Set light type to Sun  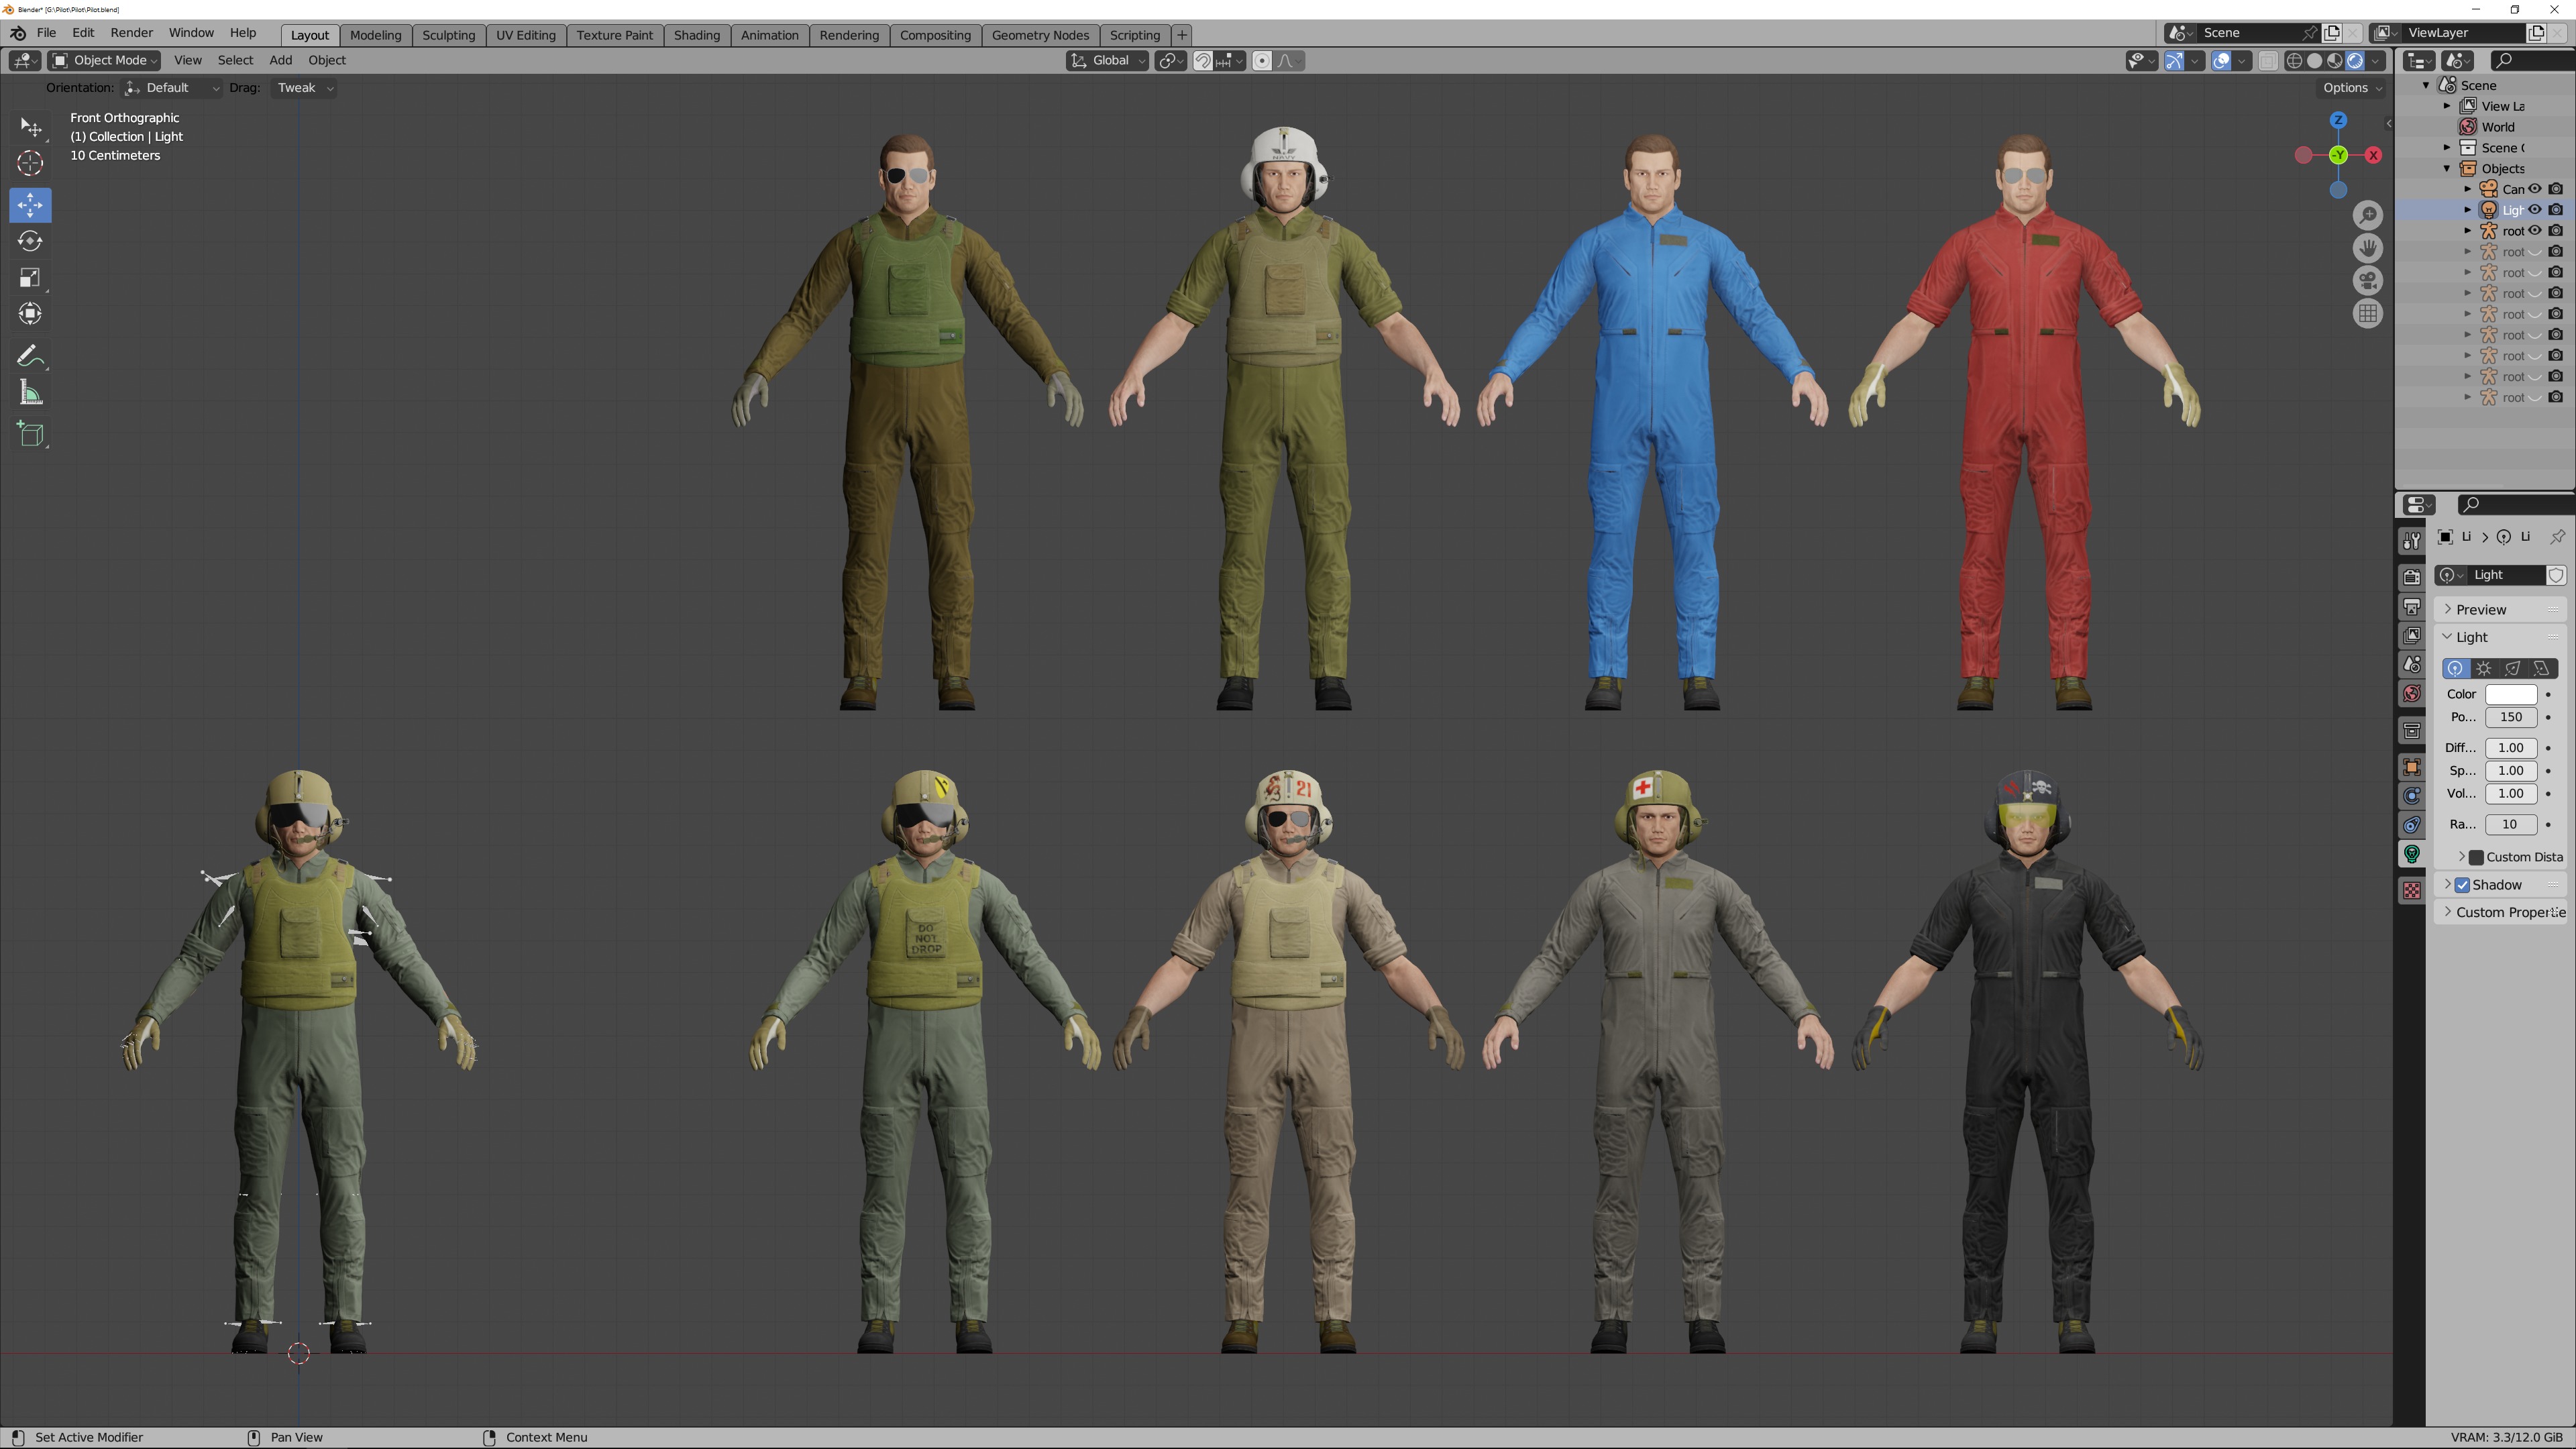pos(2484,668)
